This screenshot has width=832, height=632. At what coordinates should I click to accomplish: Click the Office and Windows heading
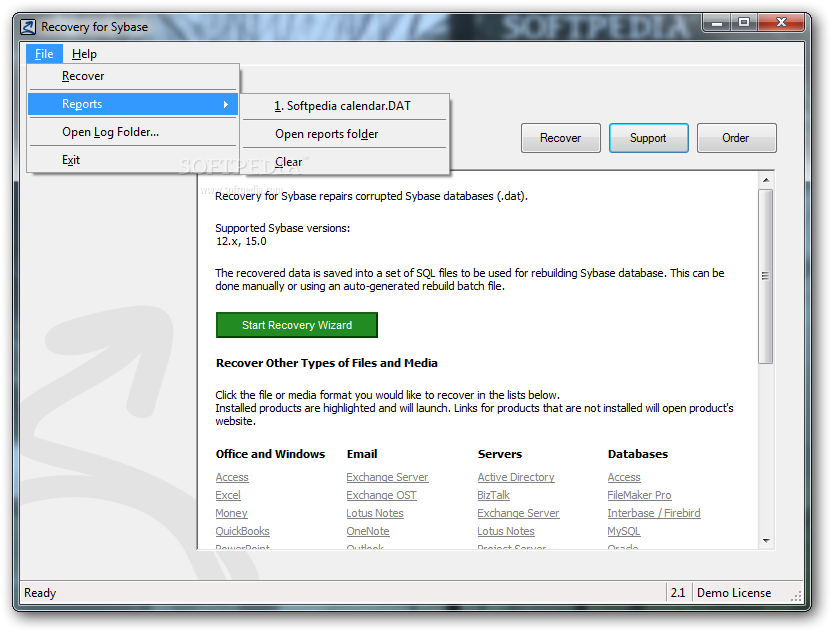(x=271, y=454)
